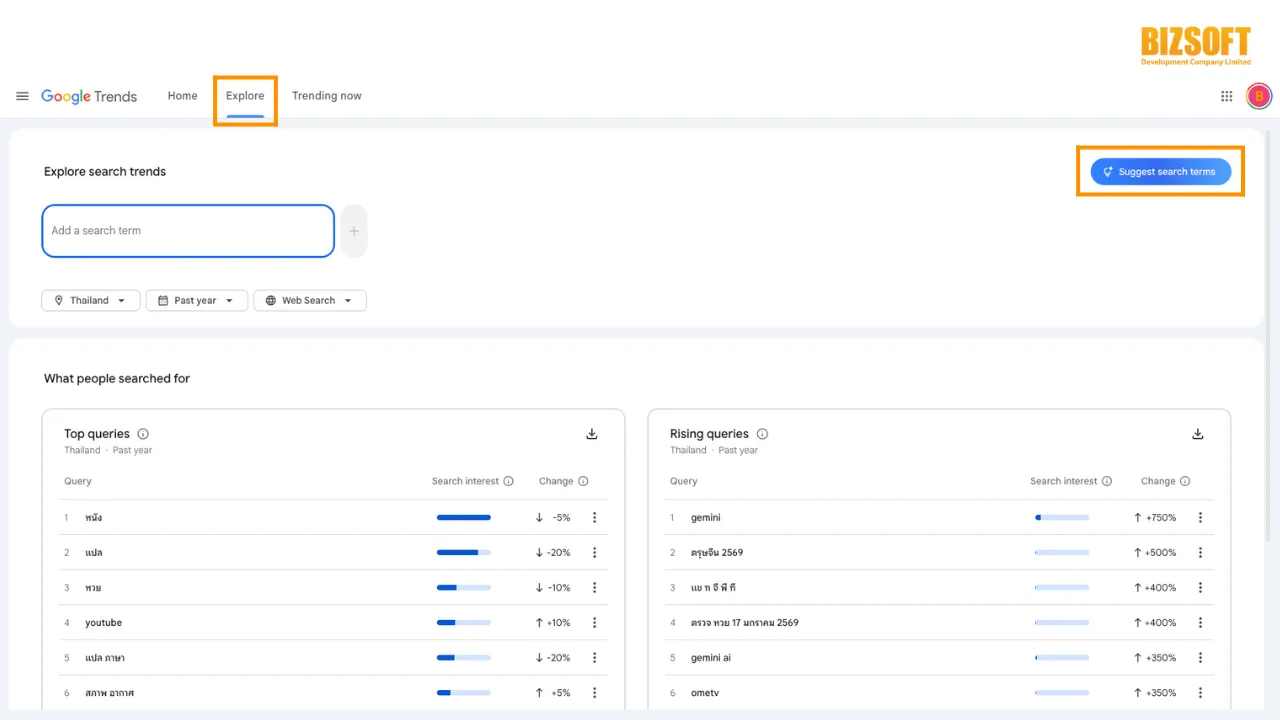
Task: Click the Add a search term field
Action: point(187,231)
